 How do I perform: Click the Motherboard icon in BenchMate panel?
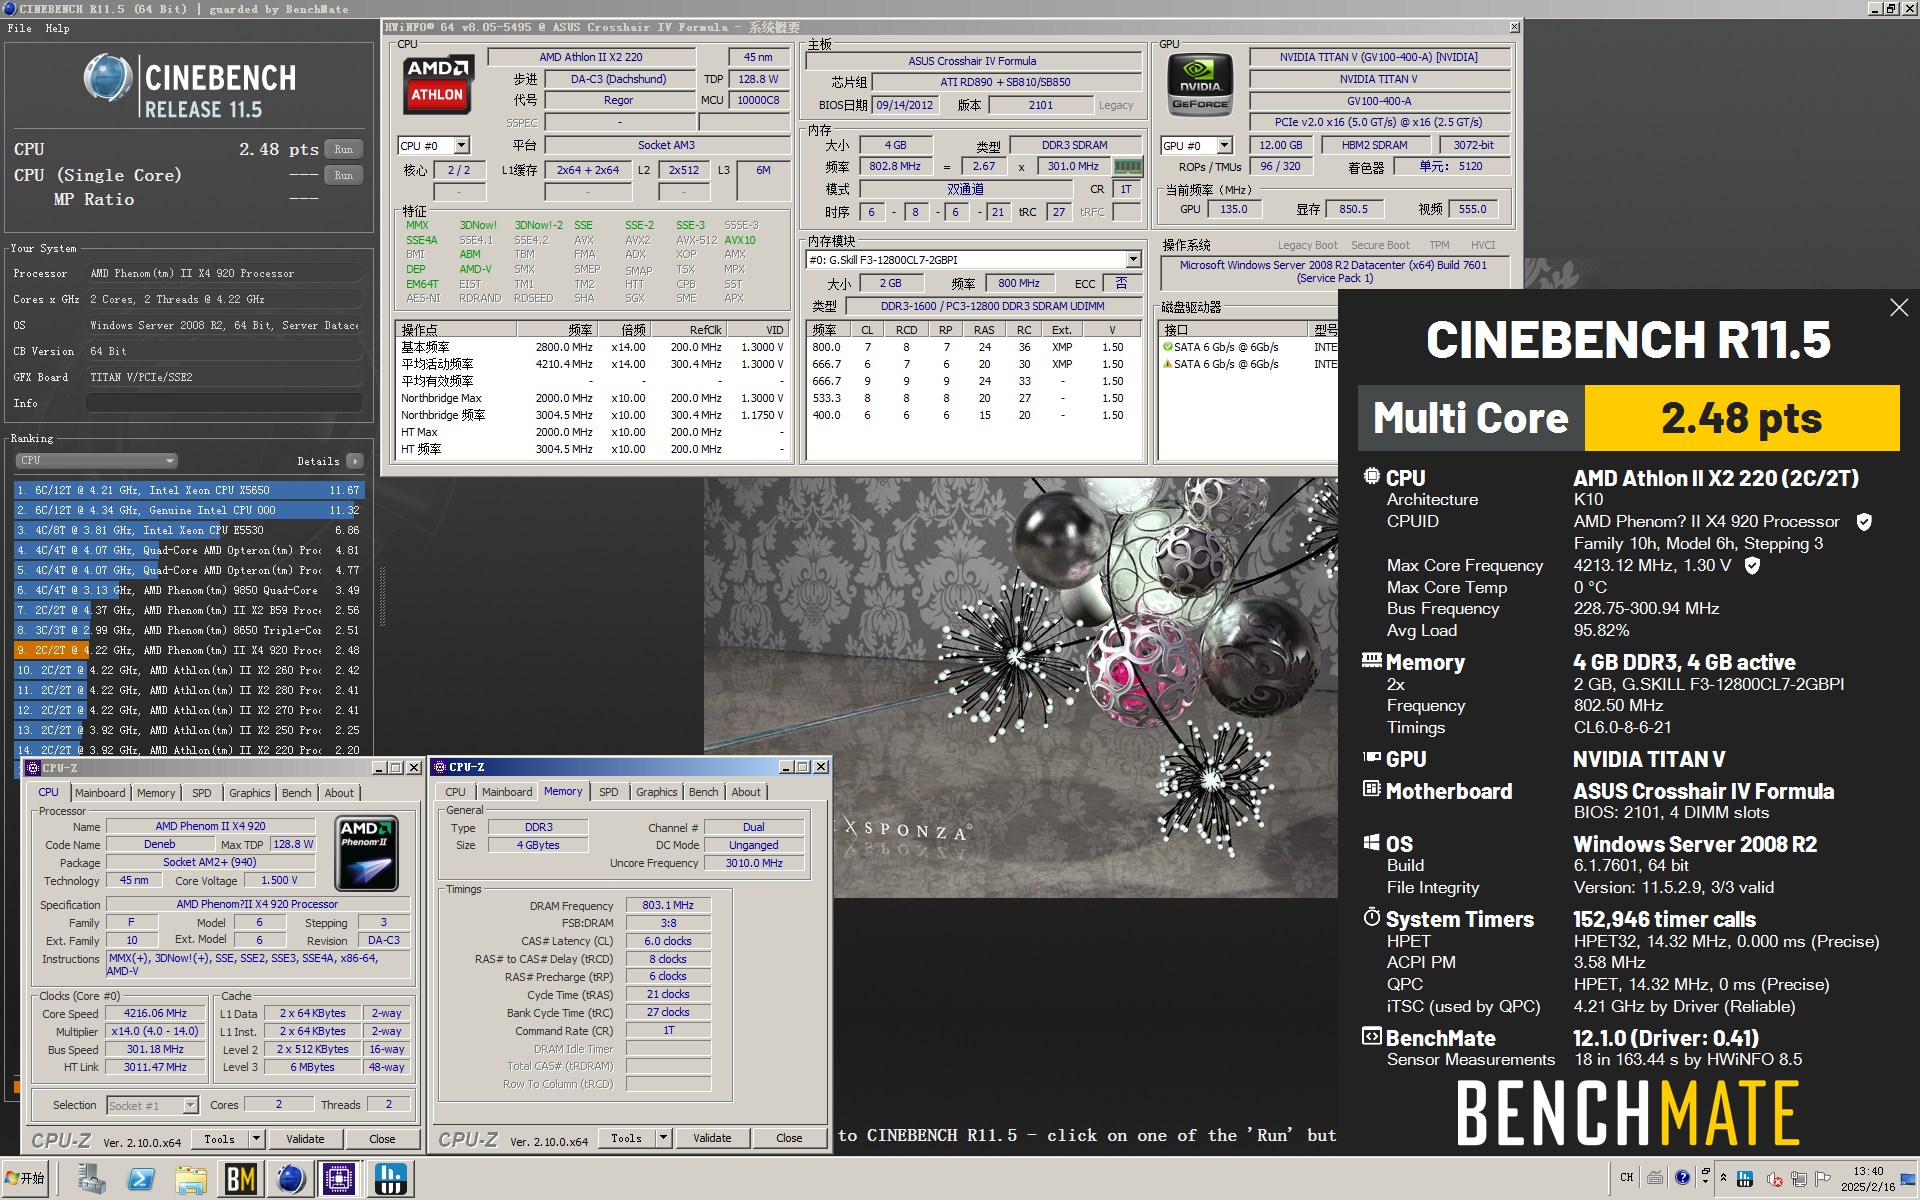click(1372, 789)
